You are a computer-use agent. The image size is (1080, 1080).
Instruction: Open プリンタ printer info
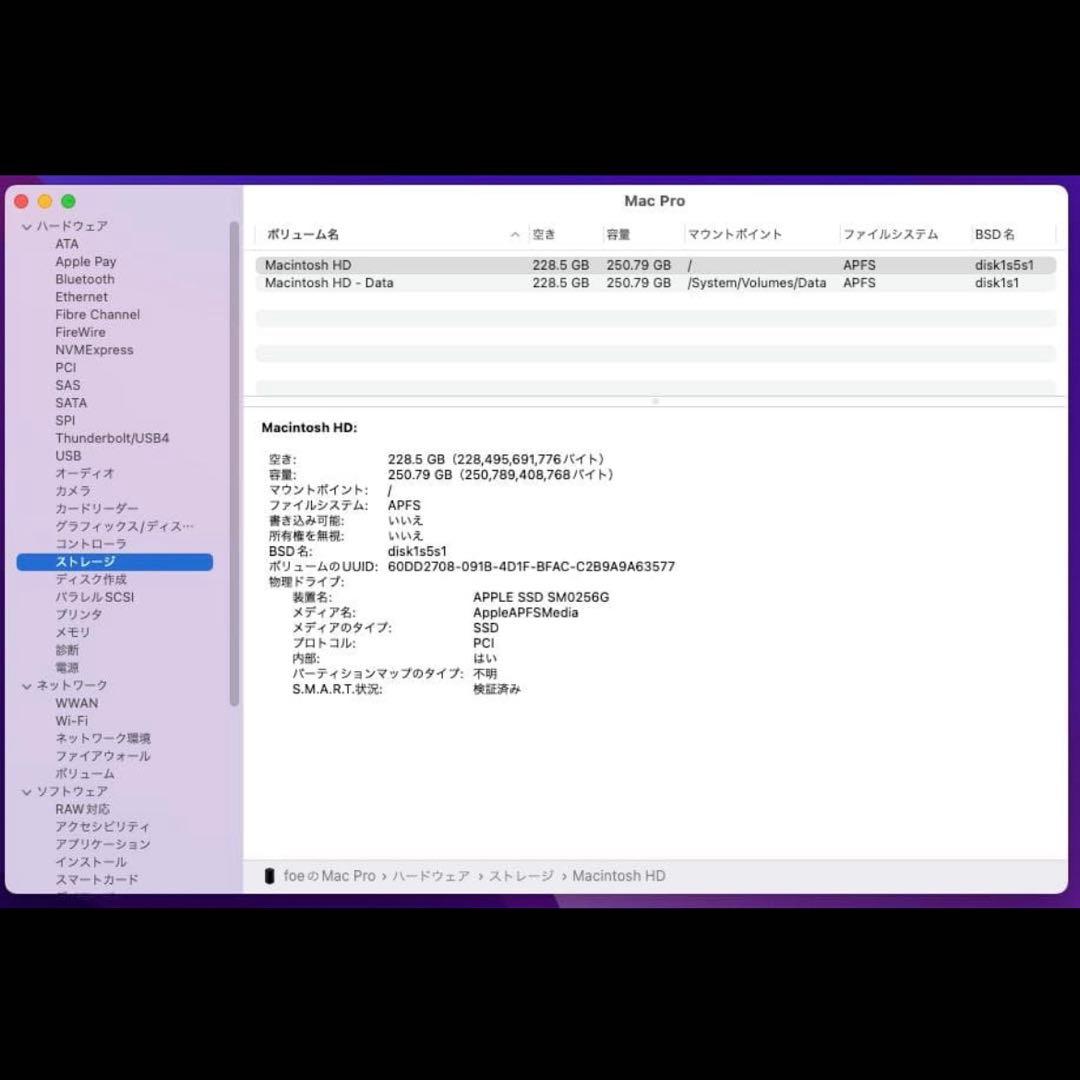(x=79, y=614)
